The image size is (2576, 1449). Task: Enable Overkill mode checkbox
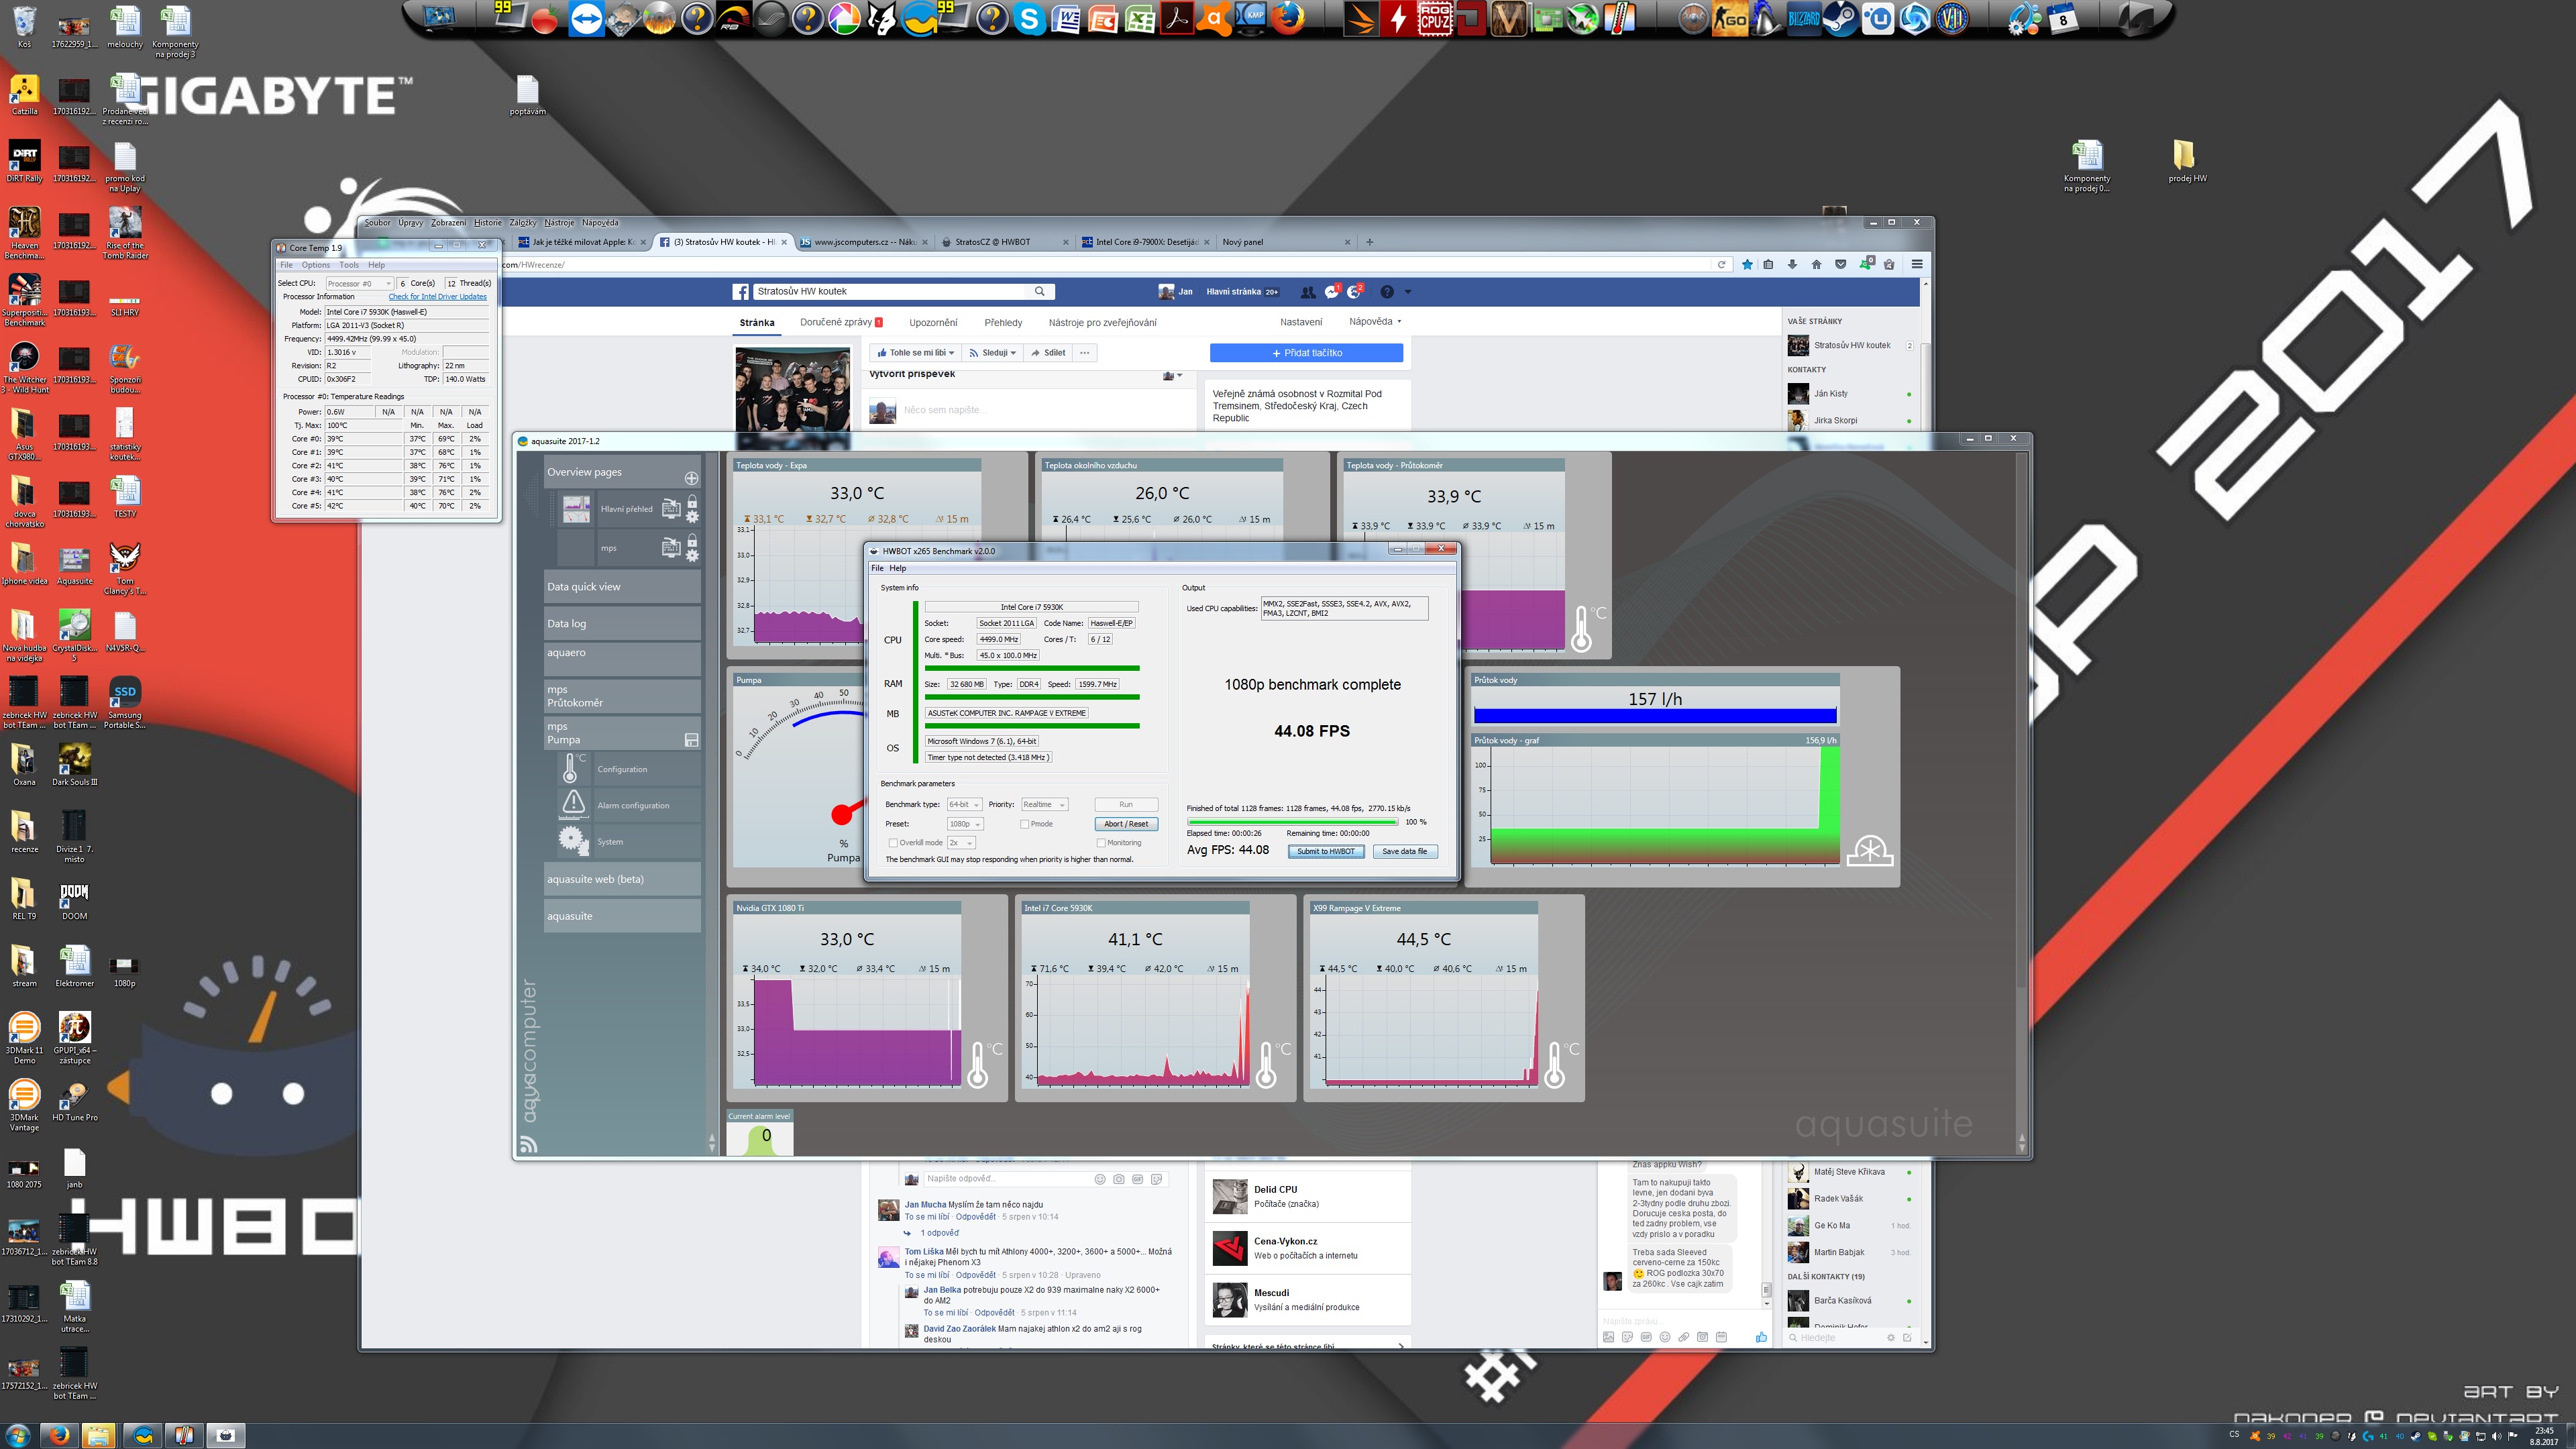[x=893, y=843]
